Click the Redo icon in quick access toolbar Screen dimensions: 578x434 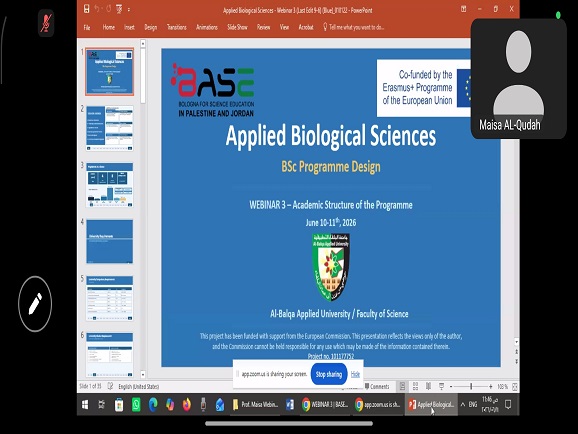[108, 9]
